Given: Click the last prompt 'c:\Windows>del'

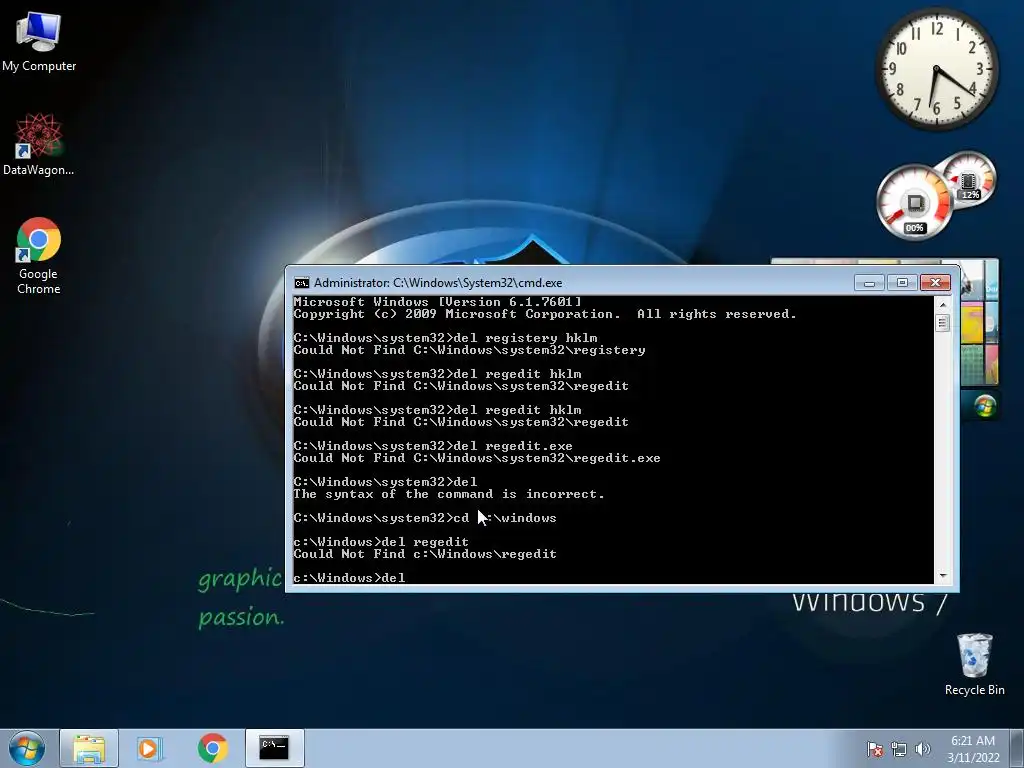Looking at the screenshot, I should pyautogui.click(x=349, y=578).
